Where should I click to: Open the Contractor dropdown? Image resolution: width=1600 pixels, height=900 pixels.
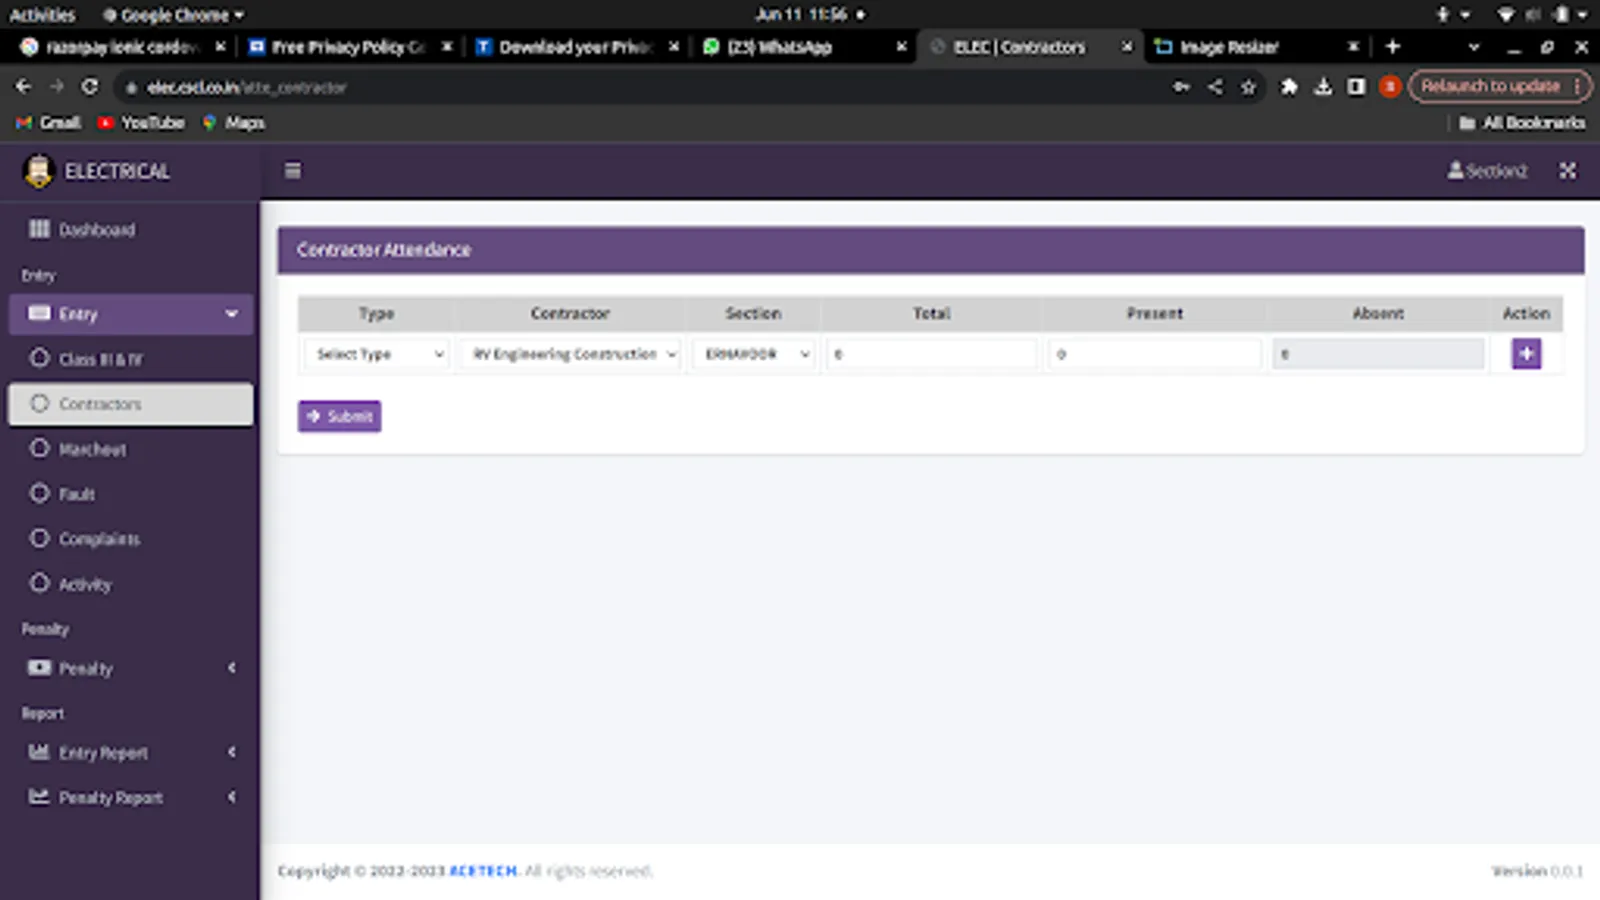coord(571,354)
